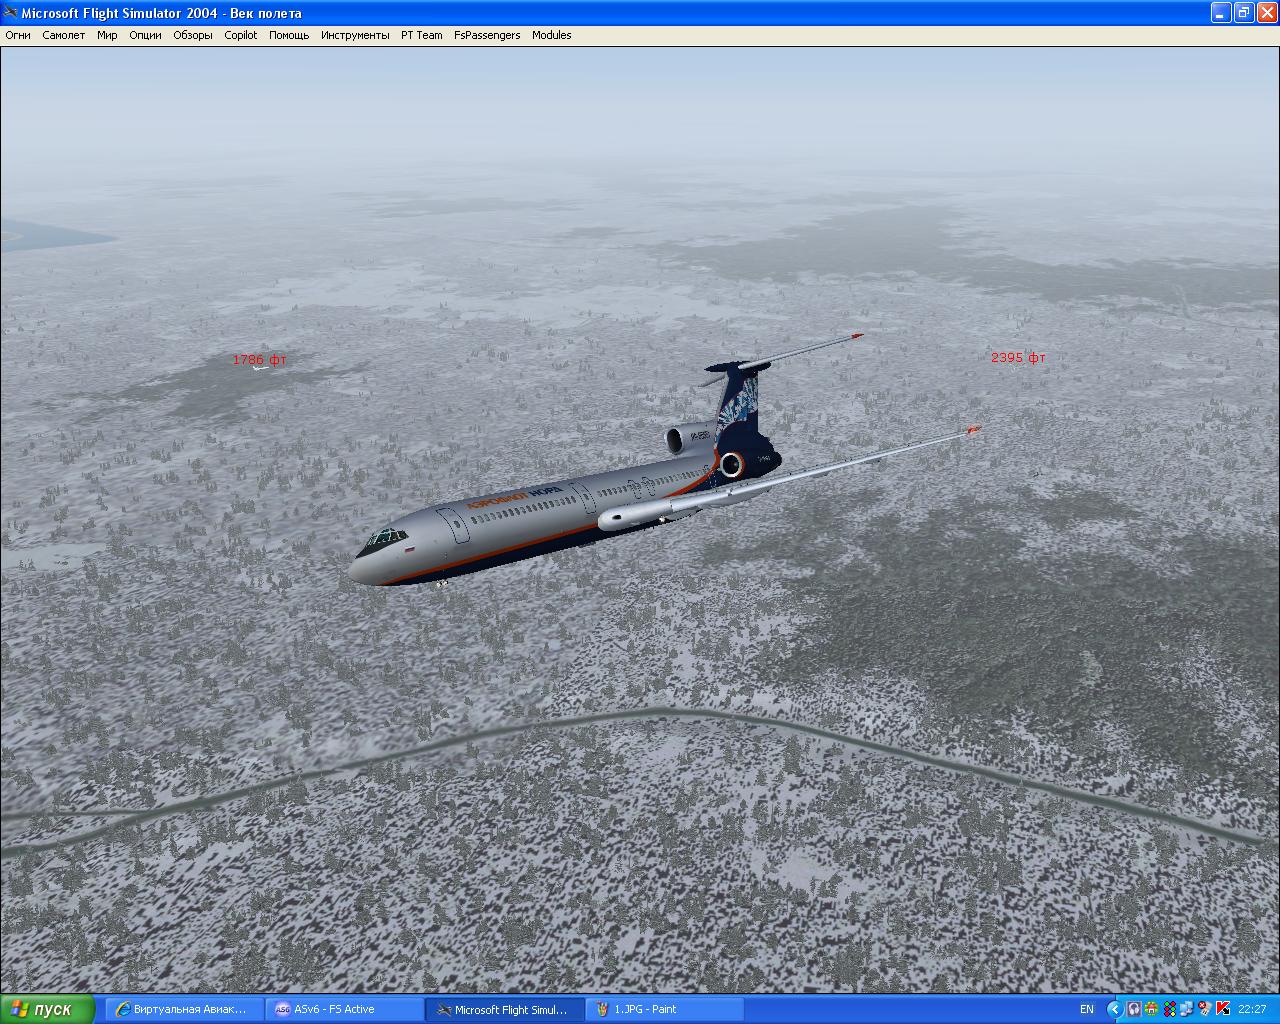This screenshot has height=1024, width=1280.
Task: Open the Опции menu
Action: click(x=145, y=35)
